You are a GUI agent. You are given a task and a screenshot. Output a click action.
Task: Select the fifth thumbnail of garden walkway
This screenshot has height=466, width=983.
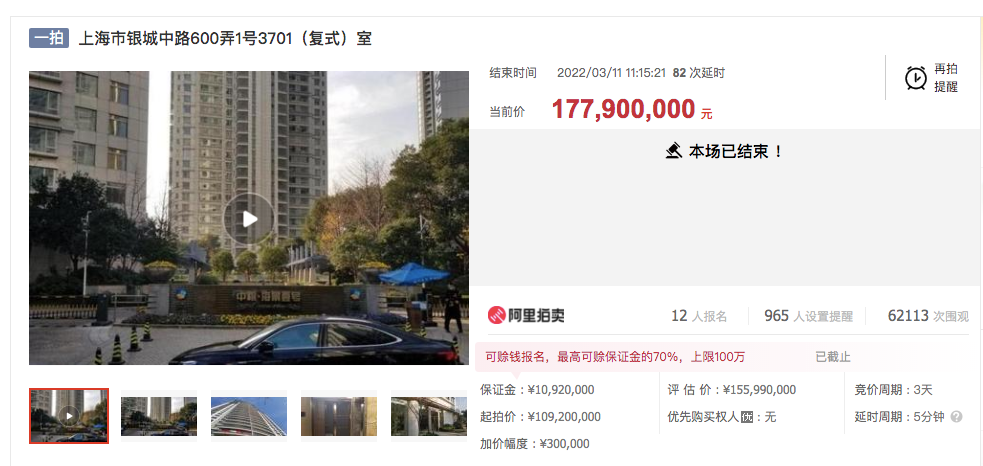click(429, 416)
